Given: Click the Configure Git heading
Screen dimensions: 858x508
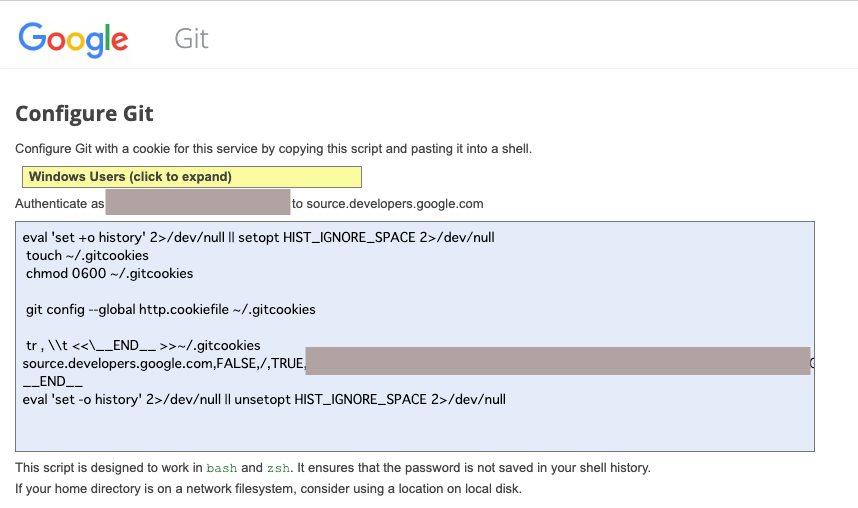Looking at the screenshot, I should [84, 113].
